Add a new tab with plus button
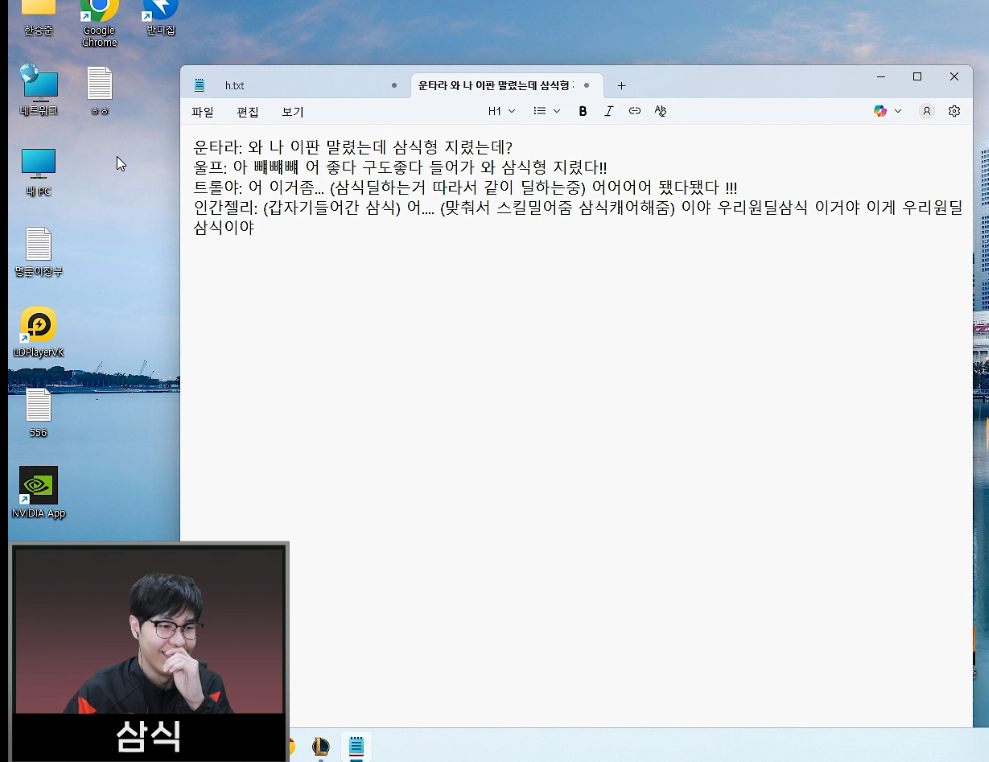This screenshot has height=762, width=989. point(621,86)
